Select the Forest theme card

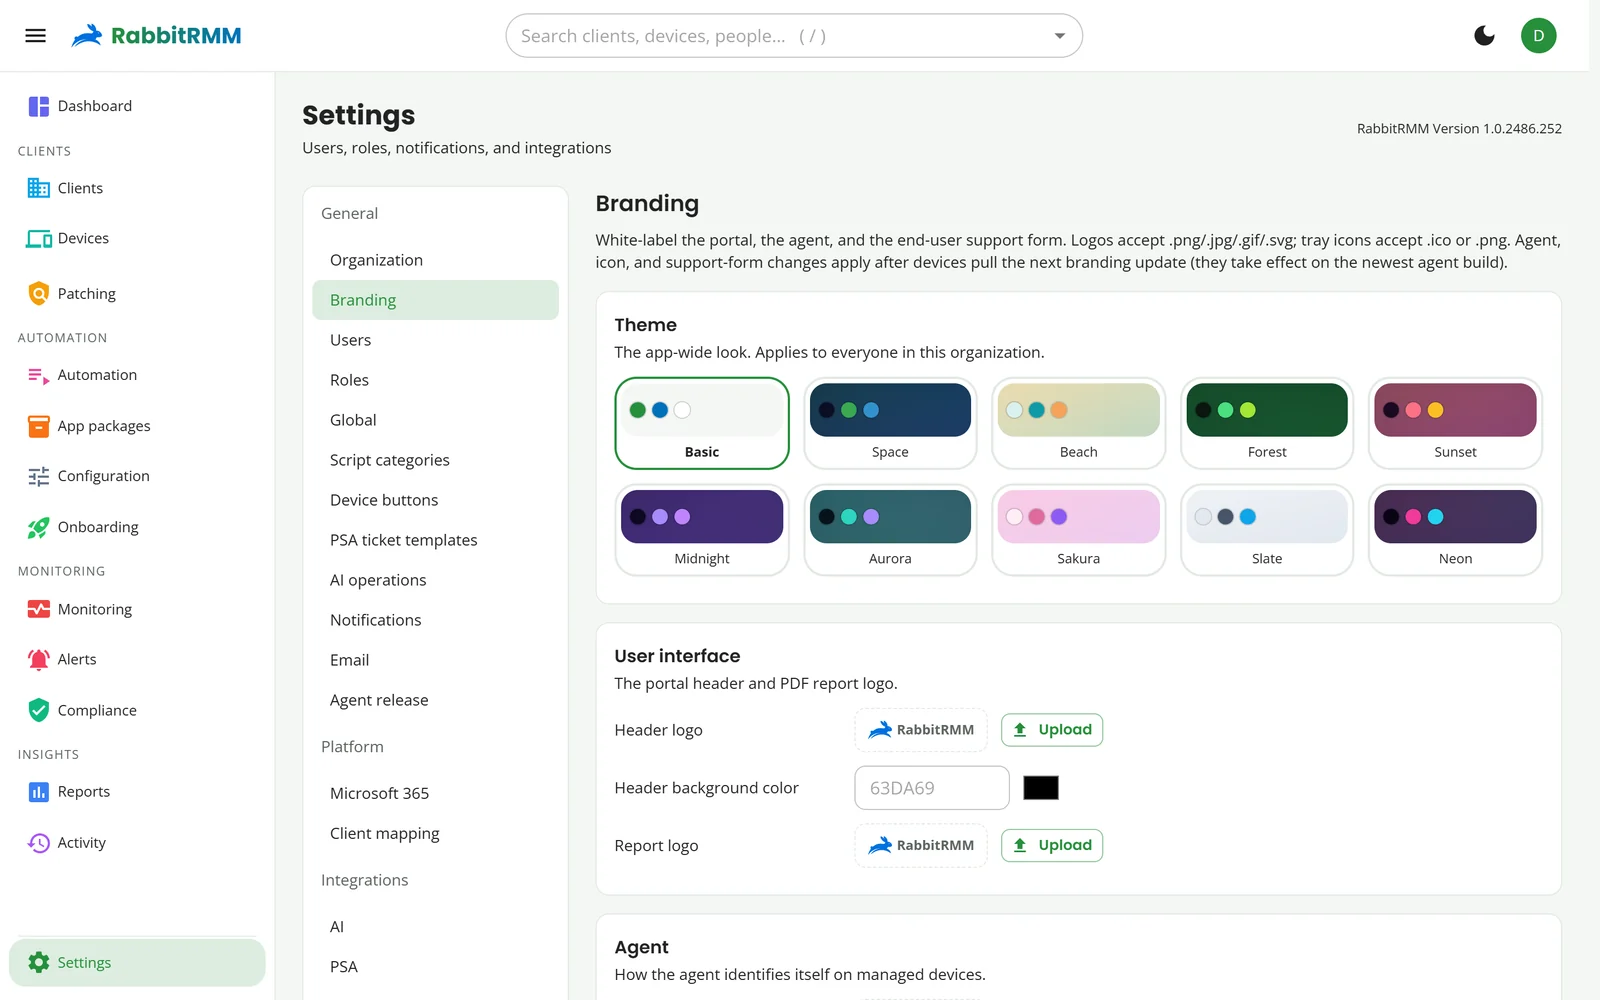(x=1267, y=423)
